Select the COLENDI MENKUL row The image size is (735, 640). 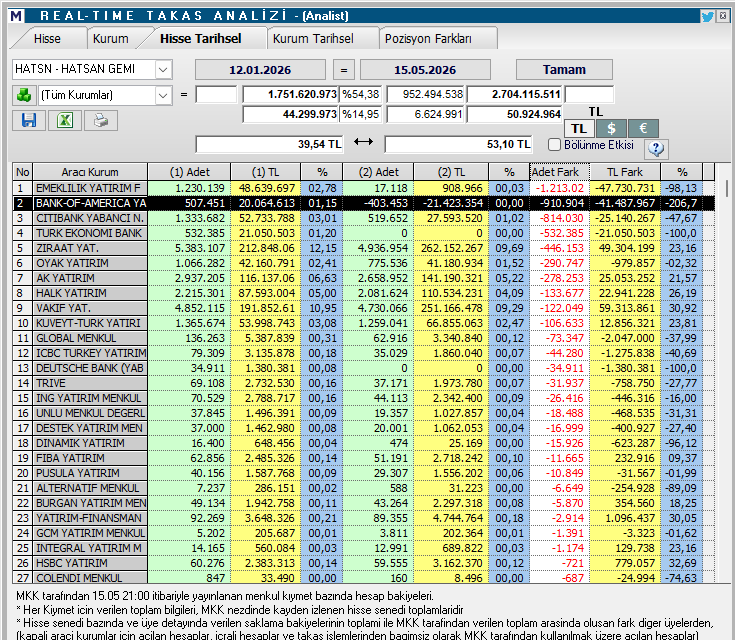[x=363, y=578]
